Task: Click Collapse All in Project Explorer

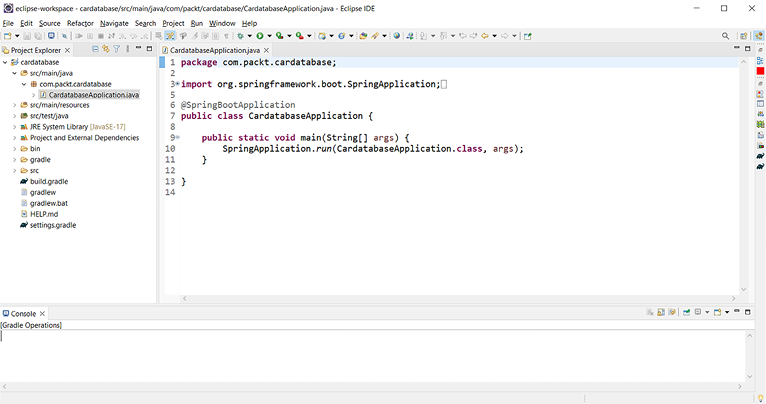Action: [x=94, y=49]
